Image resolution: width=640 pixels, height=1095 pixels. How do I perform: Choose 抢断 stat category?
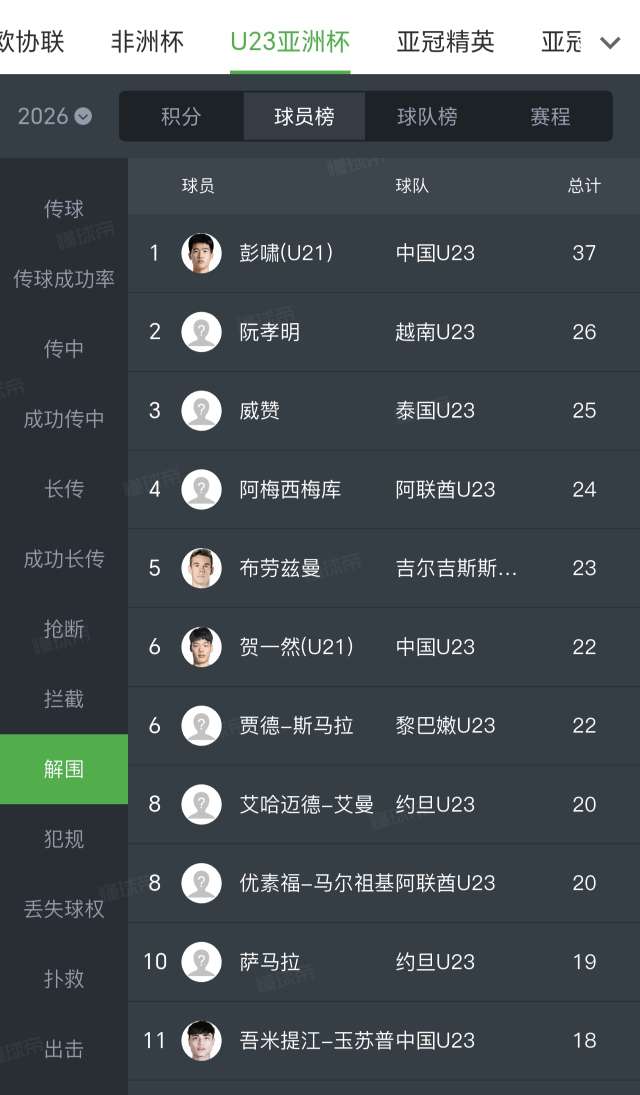[64, 629]
